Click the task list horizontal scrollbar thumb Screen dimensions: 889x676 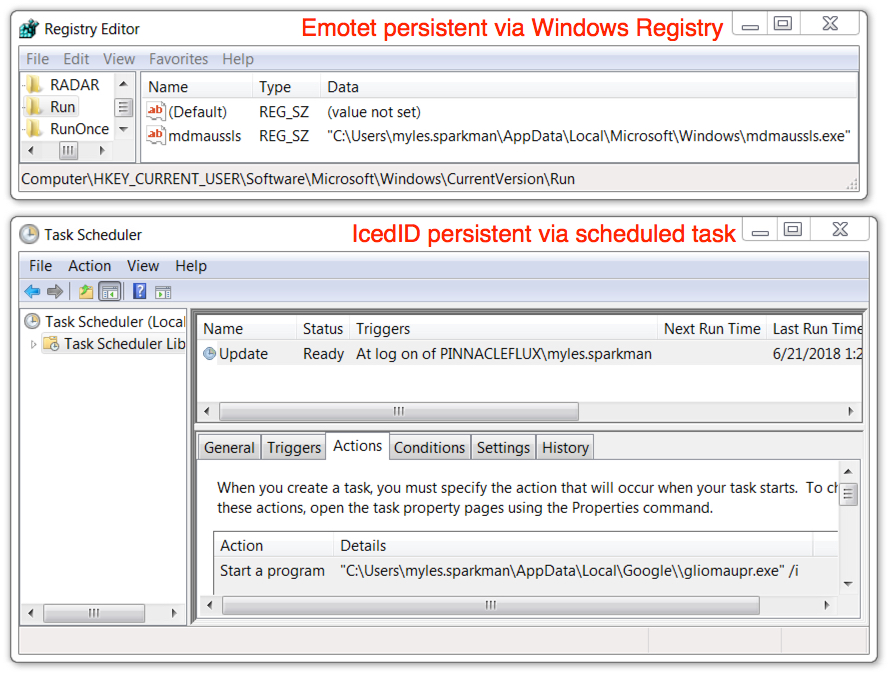399,411
